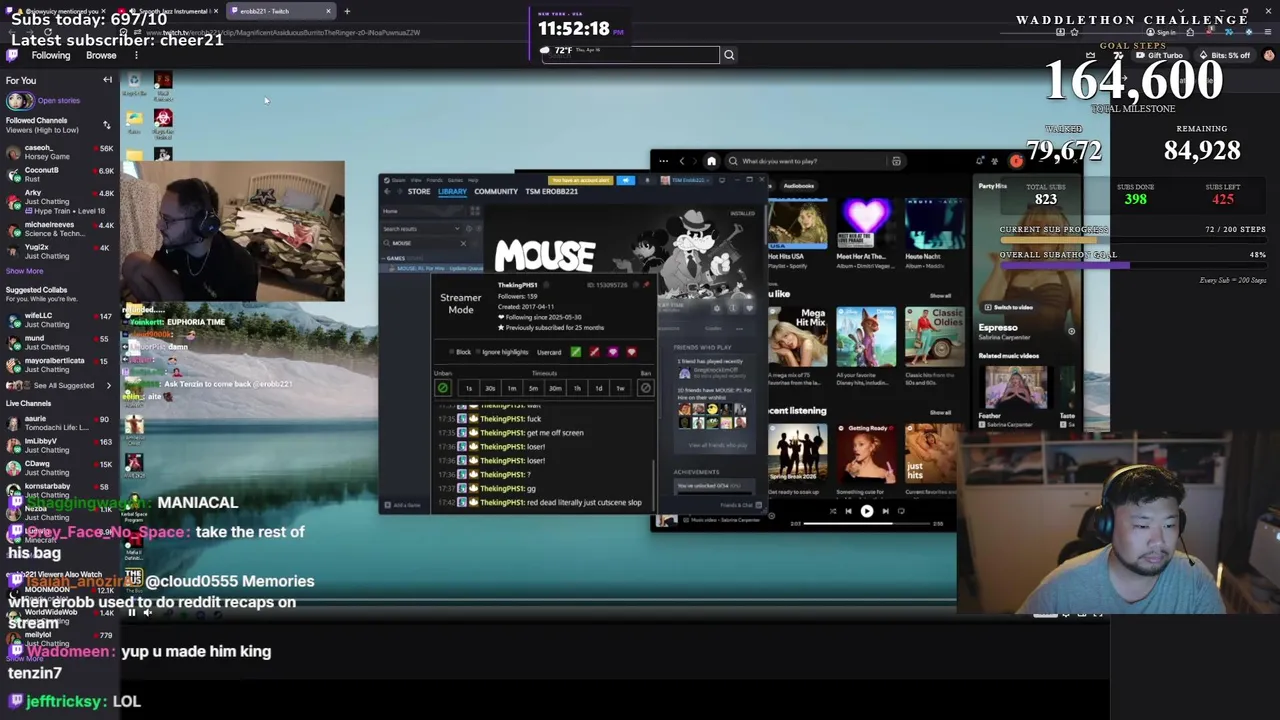Seek in Spotify progress bar
This screenshot has width=1280, height=720.
pos(867,523)
